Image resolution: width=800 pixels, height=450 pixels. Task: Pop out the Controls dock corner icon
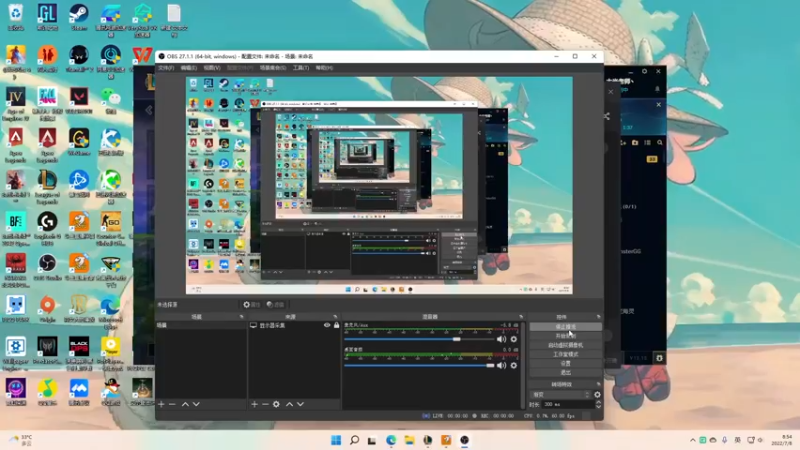[598, 317]
